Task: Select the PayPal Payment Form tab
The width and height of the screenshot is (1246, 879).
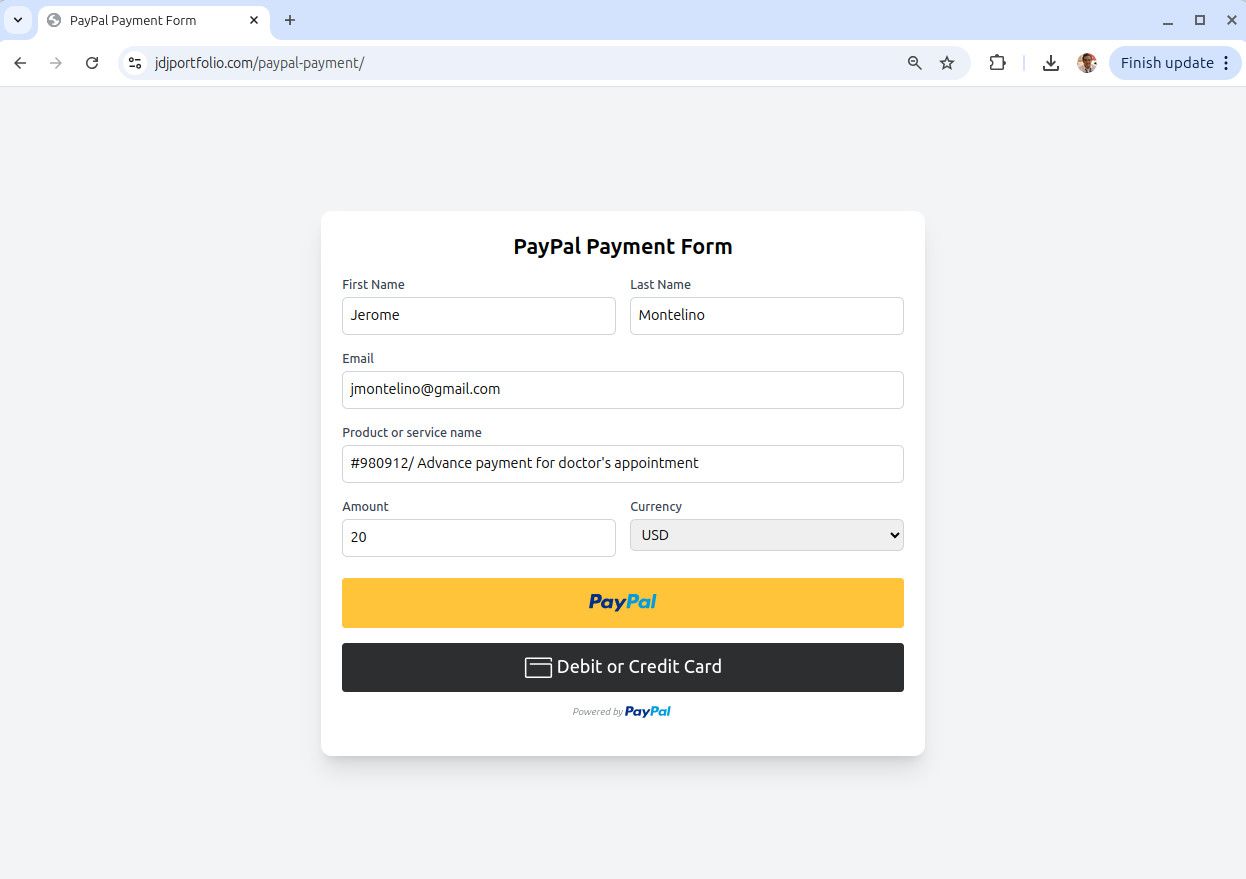Action: coord(140,20)
